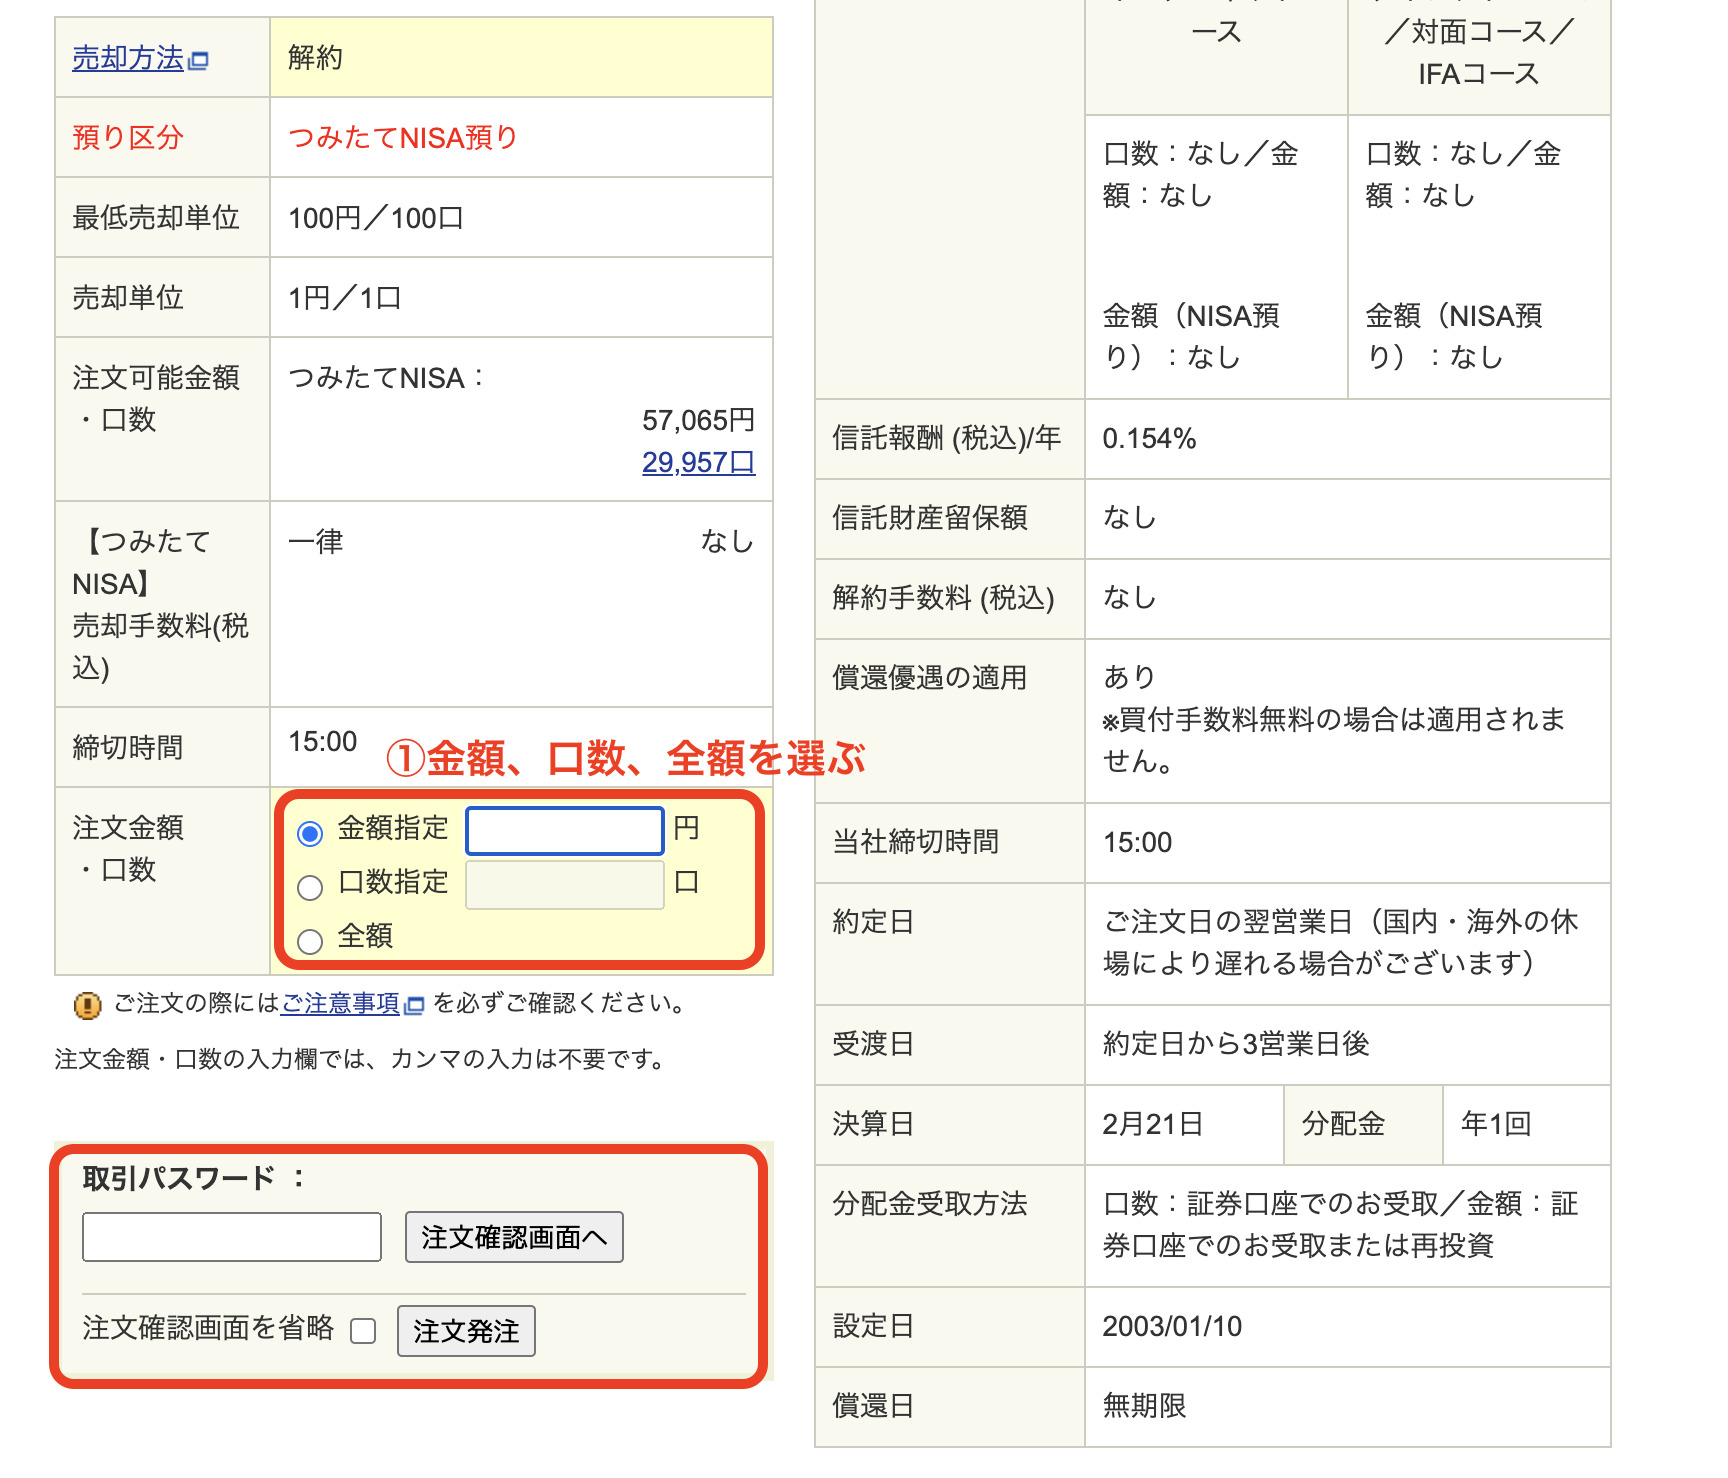This screenshot has height=1478, width=1728.
Task: Click the 分配金受取方法 label cell
Action: [x=950, y=1226]
